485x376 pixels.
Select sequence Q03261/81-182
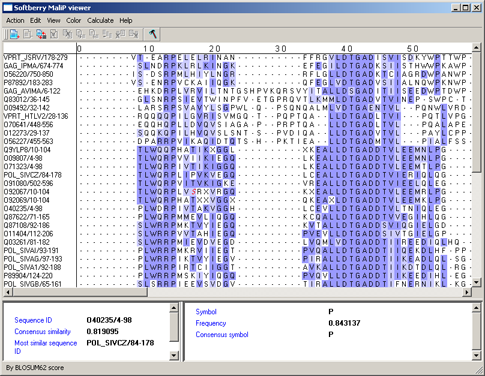click(27, 242)
